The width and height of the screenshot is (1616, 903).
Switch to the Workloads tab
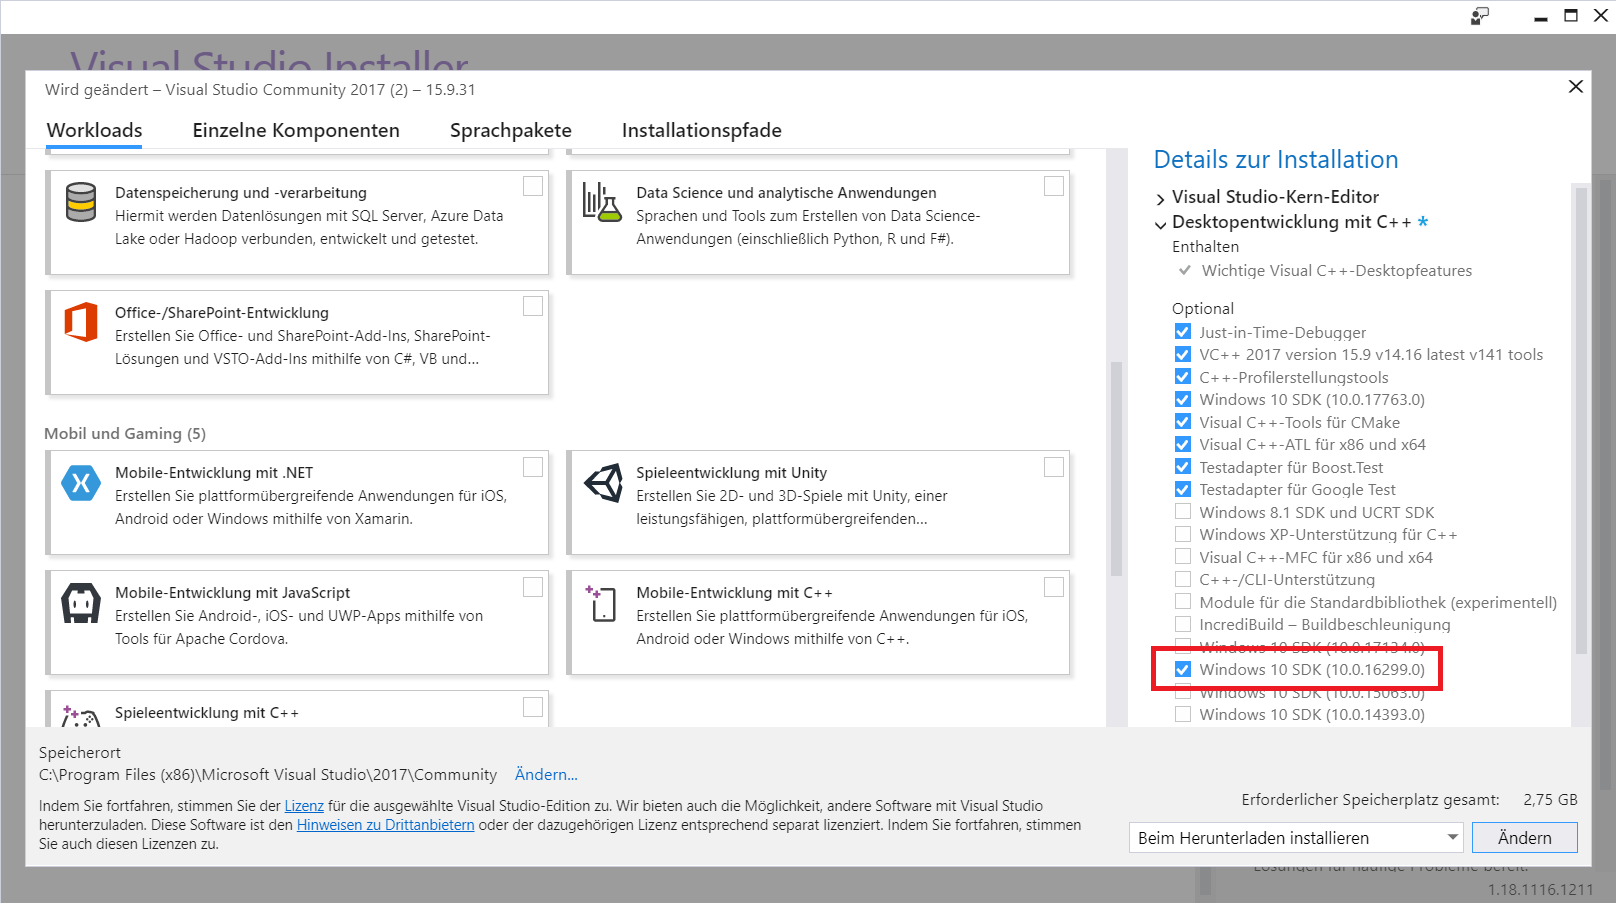94,130
